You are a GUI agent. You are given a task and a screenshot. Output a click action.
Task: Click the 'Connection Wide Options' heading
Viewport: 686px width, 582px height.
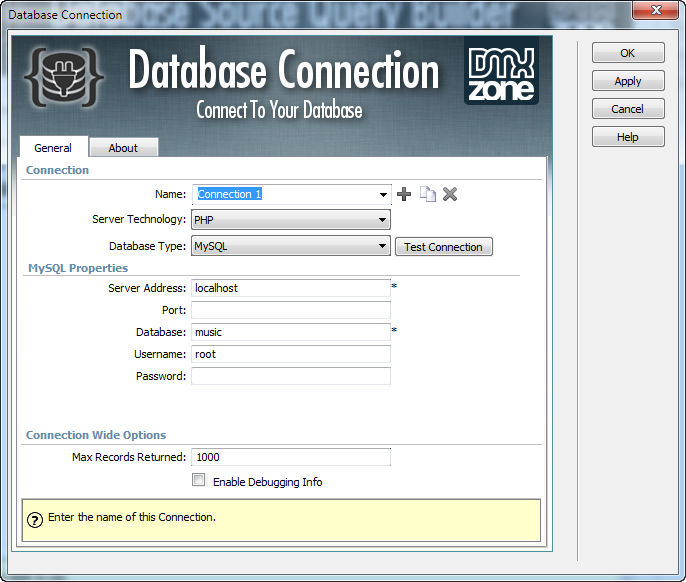[96, 435]
